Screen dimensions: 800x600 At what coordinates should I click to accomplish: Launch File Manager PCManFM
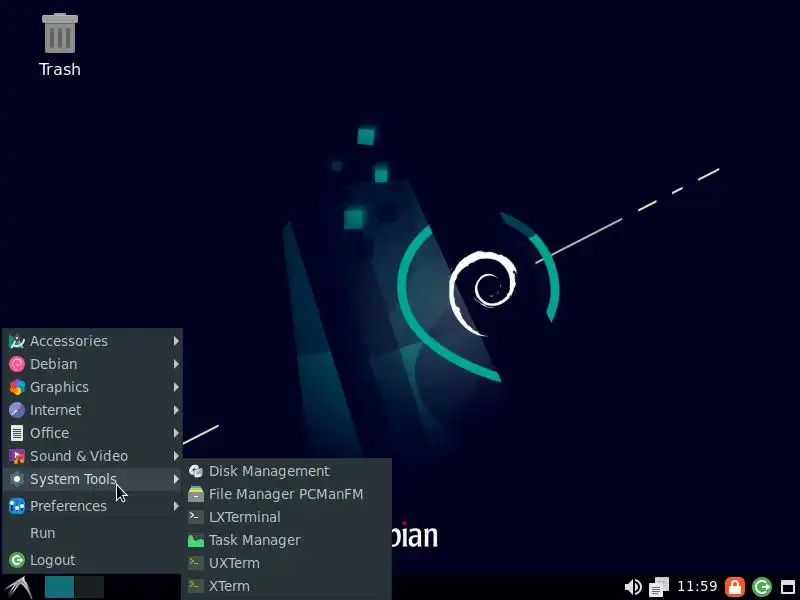287,494
